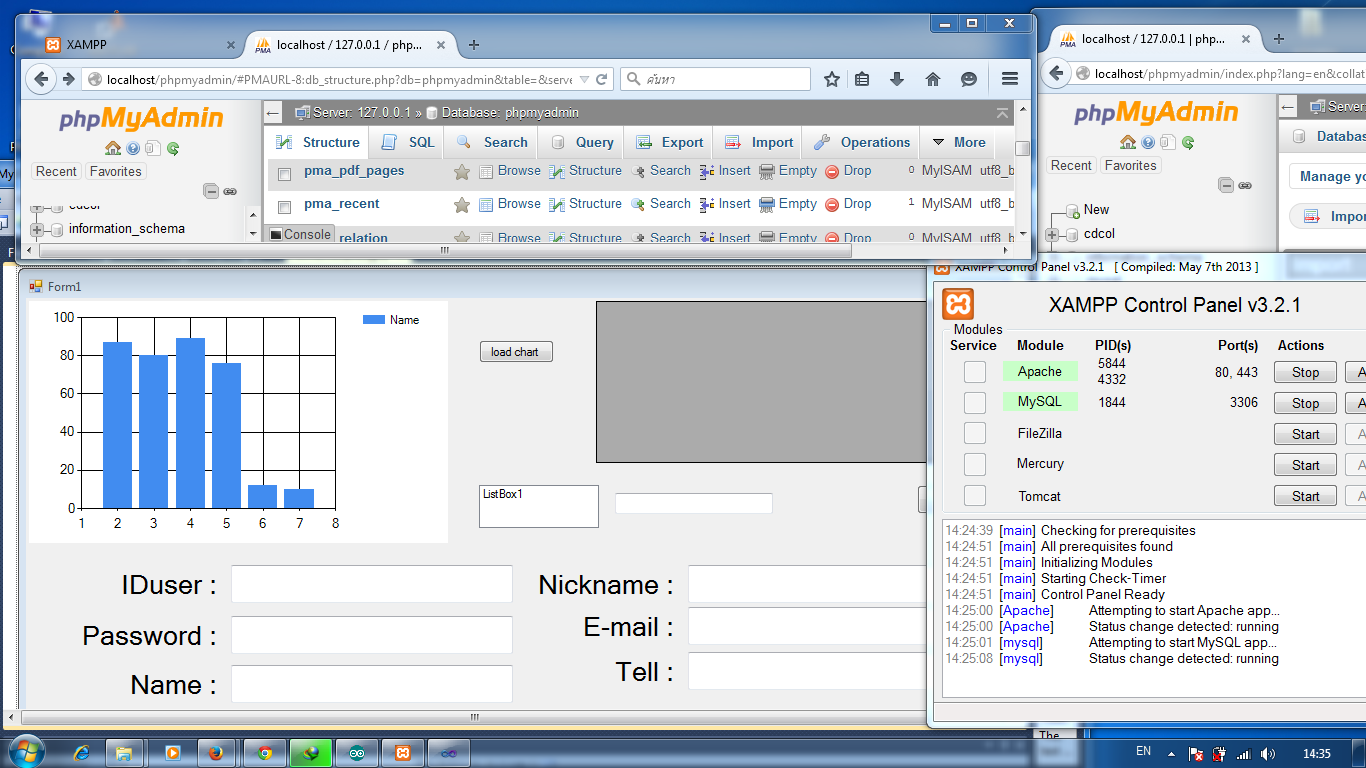Enable the MySQL service checkbox in XAMPP
The image size is (1366, 768).
click(974, 402)
